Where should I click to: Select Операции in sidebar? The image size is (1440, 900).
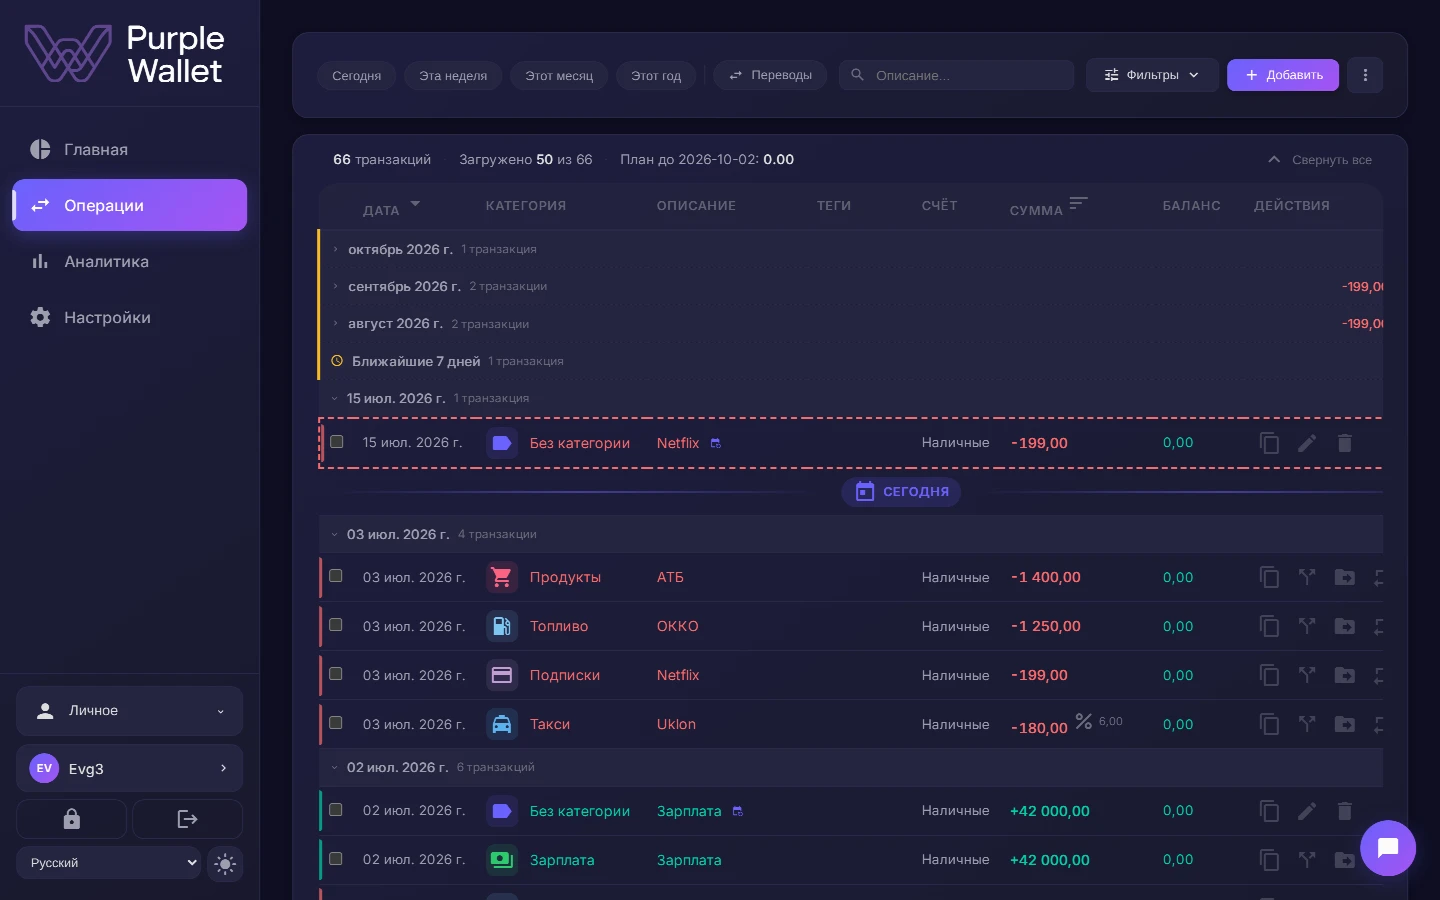pyautogui.click(x=129, y=205)
